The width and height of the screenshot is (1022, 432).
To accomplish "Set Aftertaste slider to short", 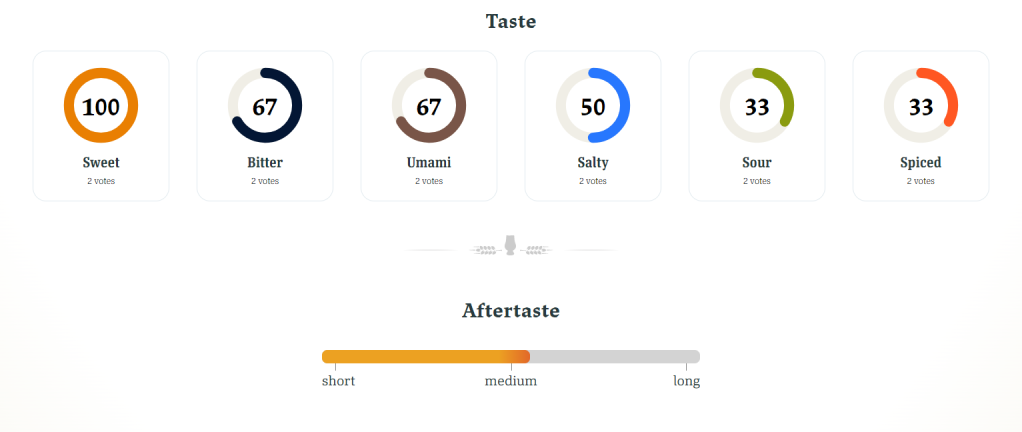I will [338, 381].
